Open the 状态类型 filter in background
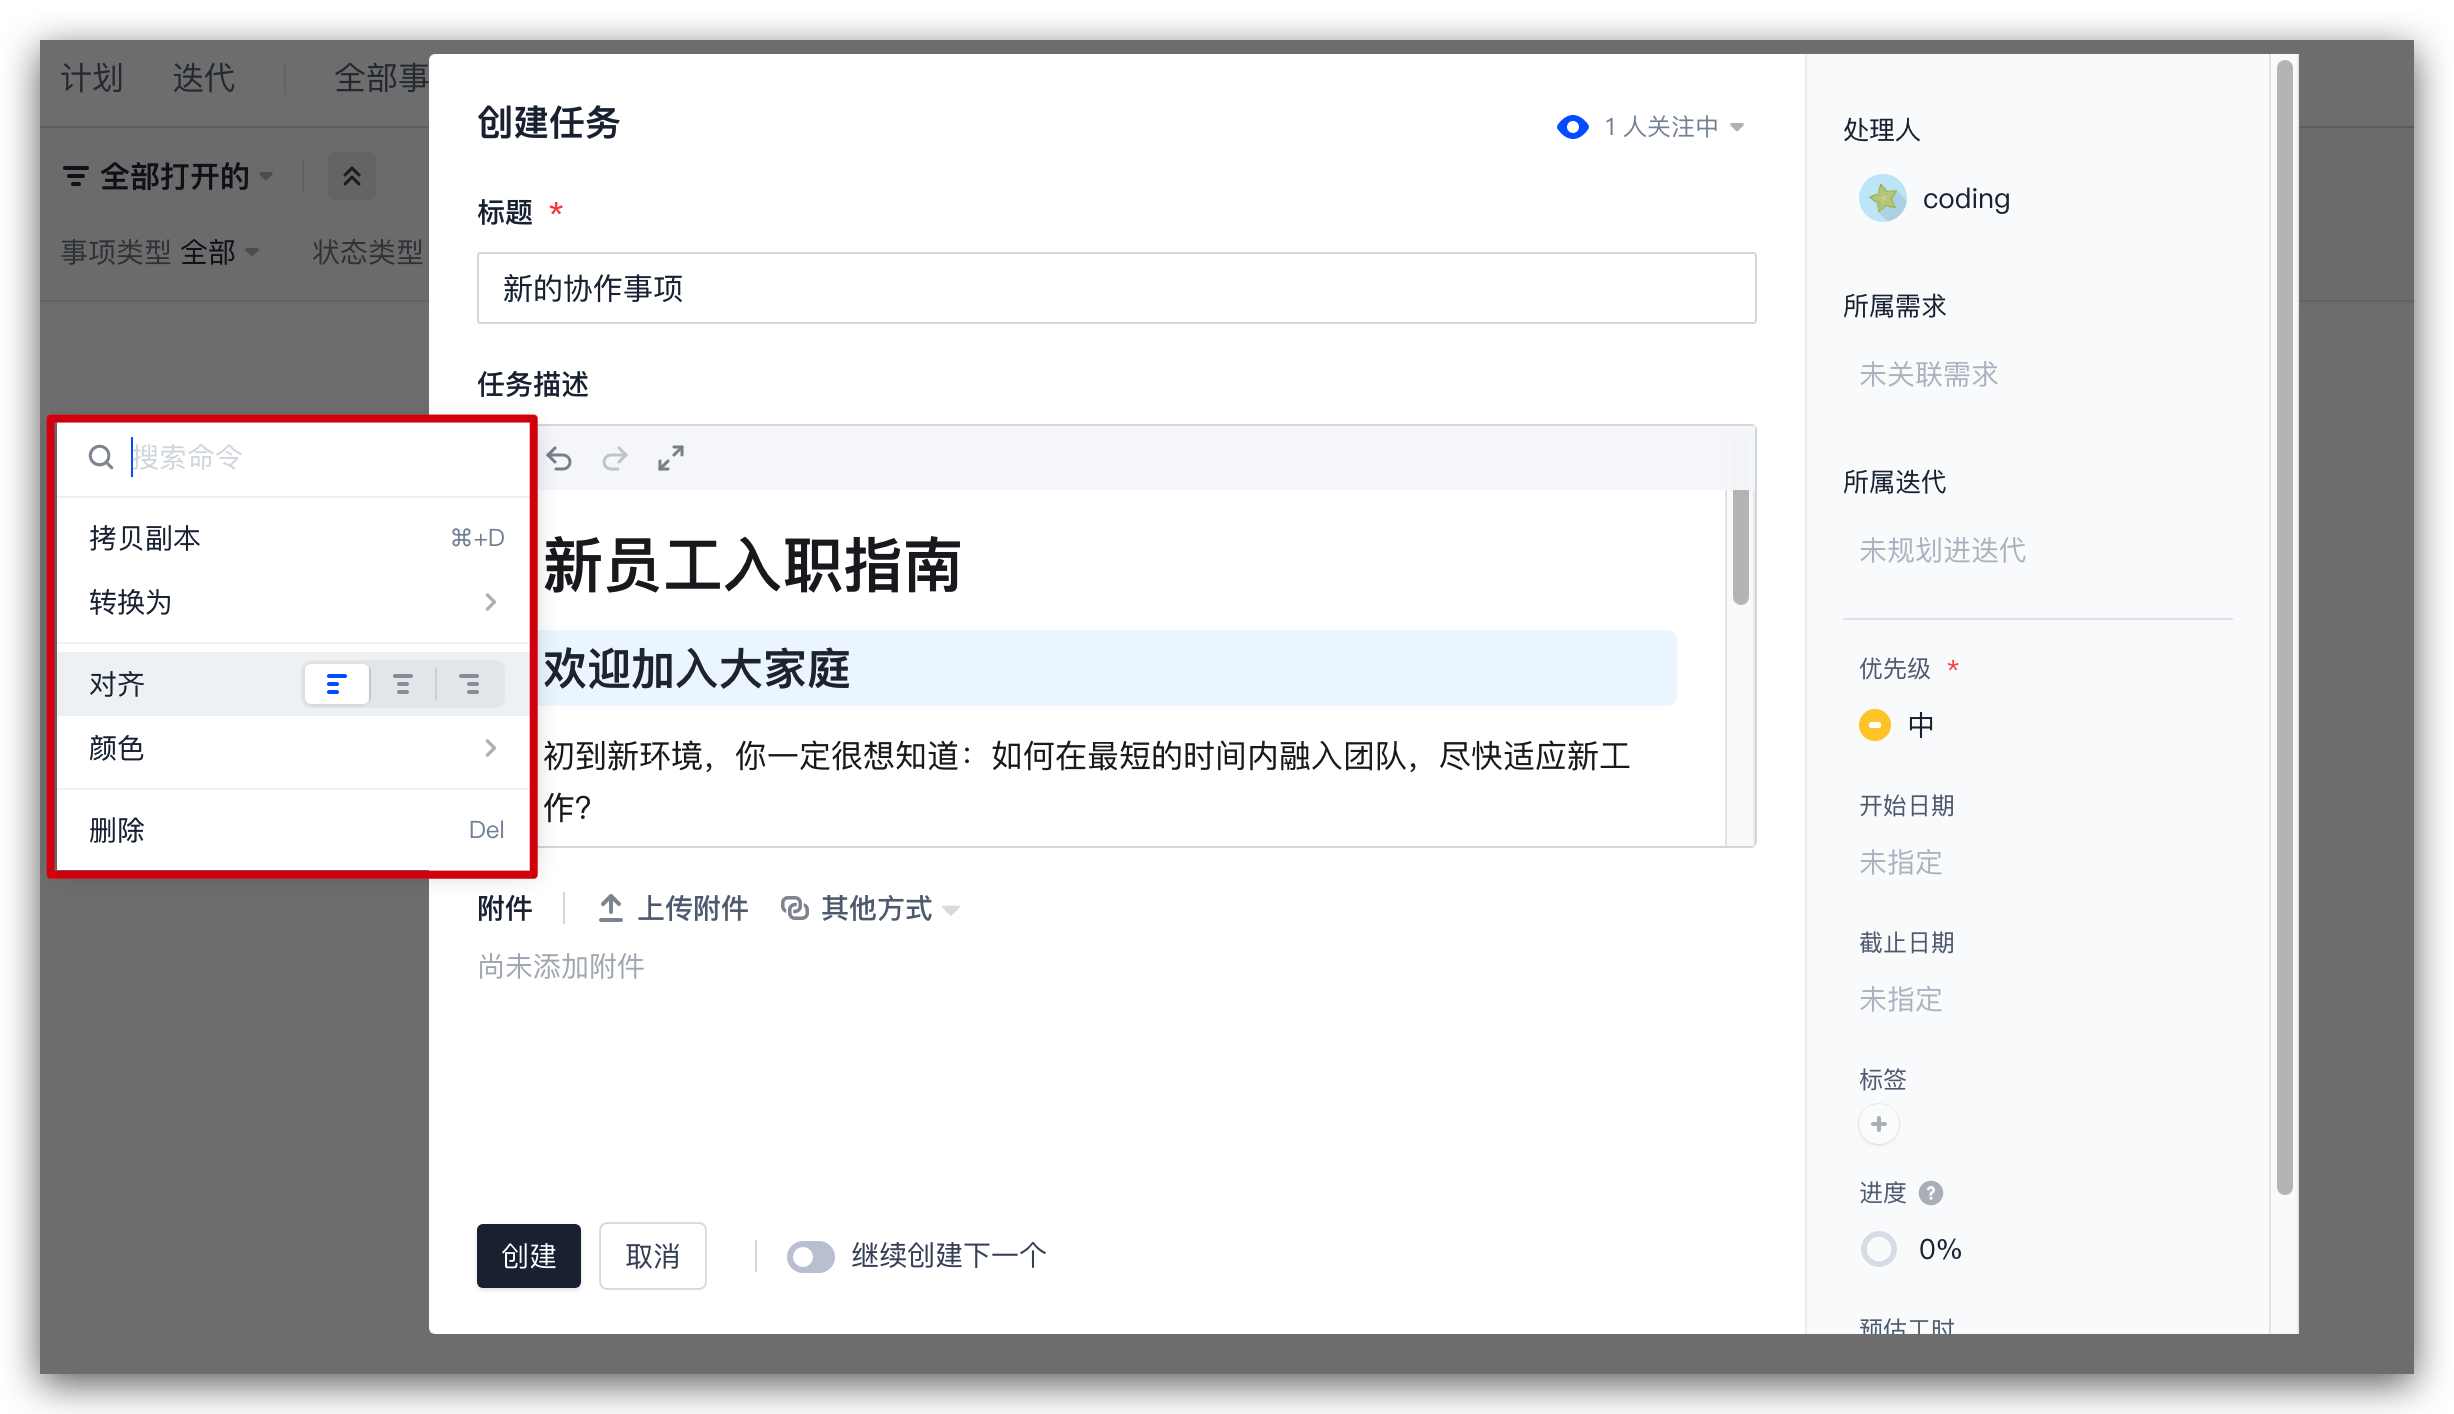Image resolution: width=2454 pixels, height=1414 pixels. point(368,252)
